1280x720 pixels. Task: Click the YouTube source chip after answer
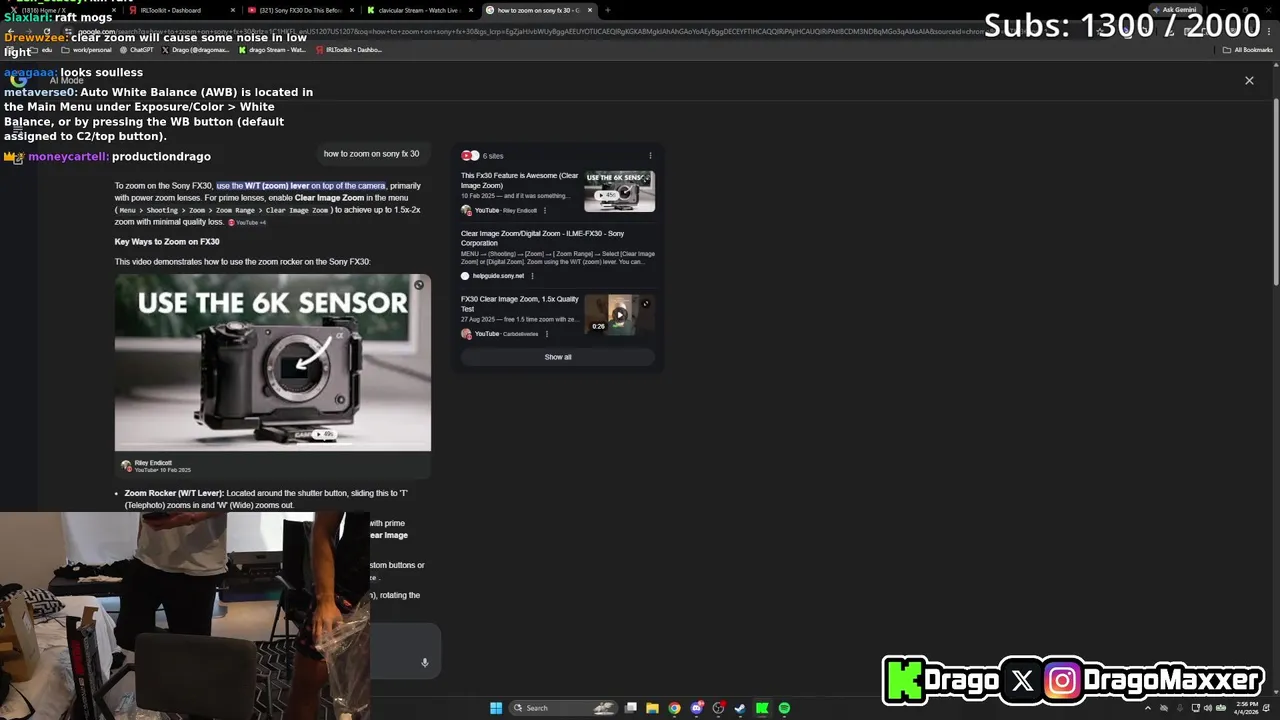247,222
